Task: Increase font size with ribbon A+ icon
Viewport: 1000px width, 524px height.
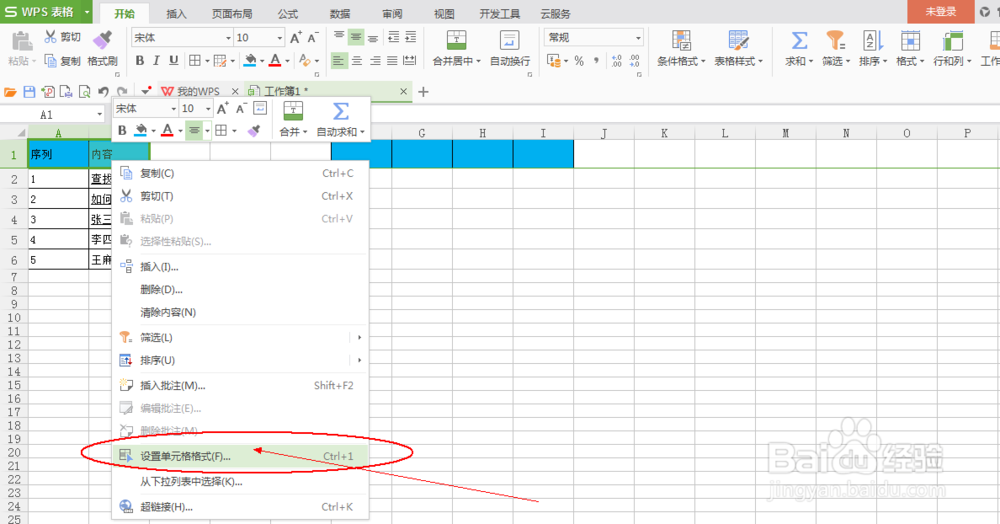Action: click(x=295, y=38)
